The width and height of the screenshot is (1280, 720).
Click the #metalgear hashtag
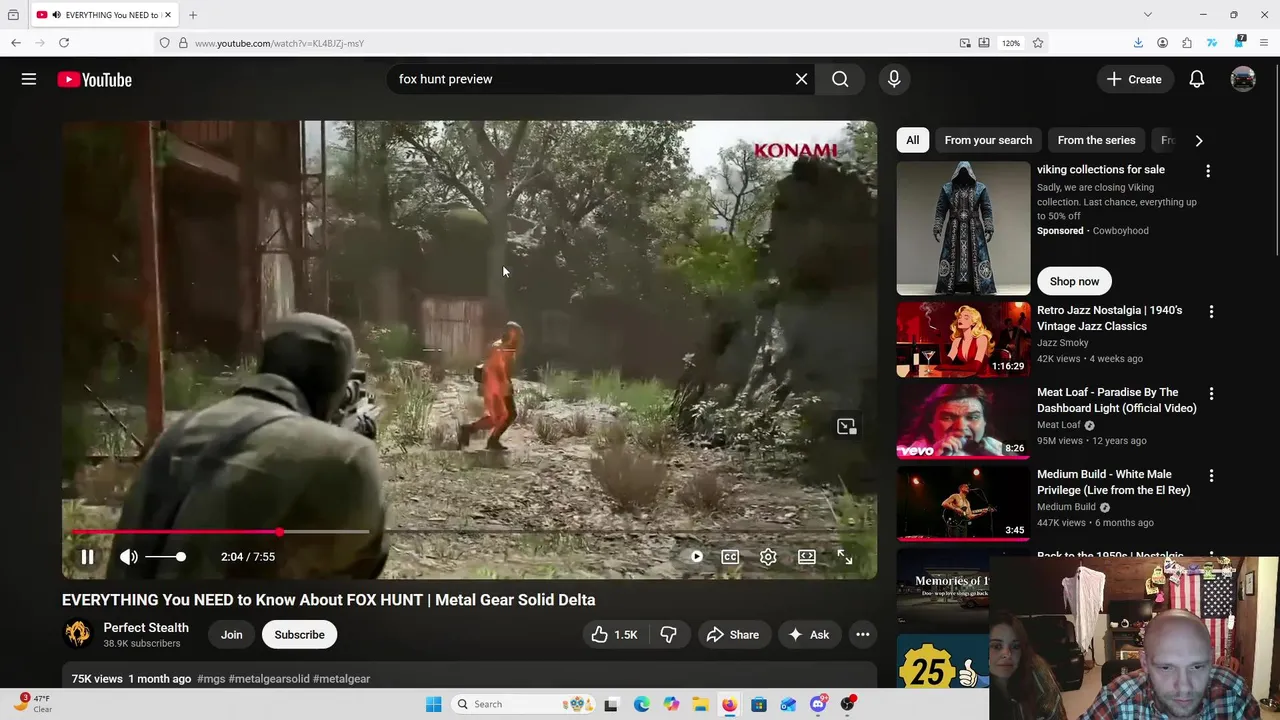341,679
